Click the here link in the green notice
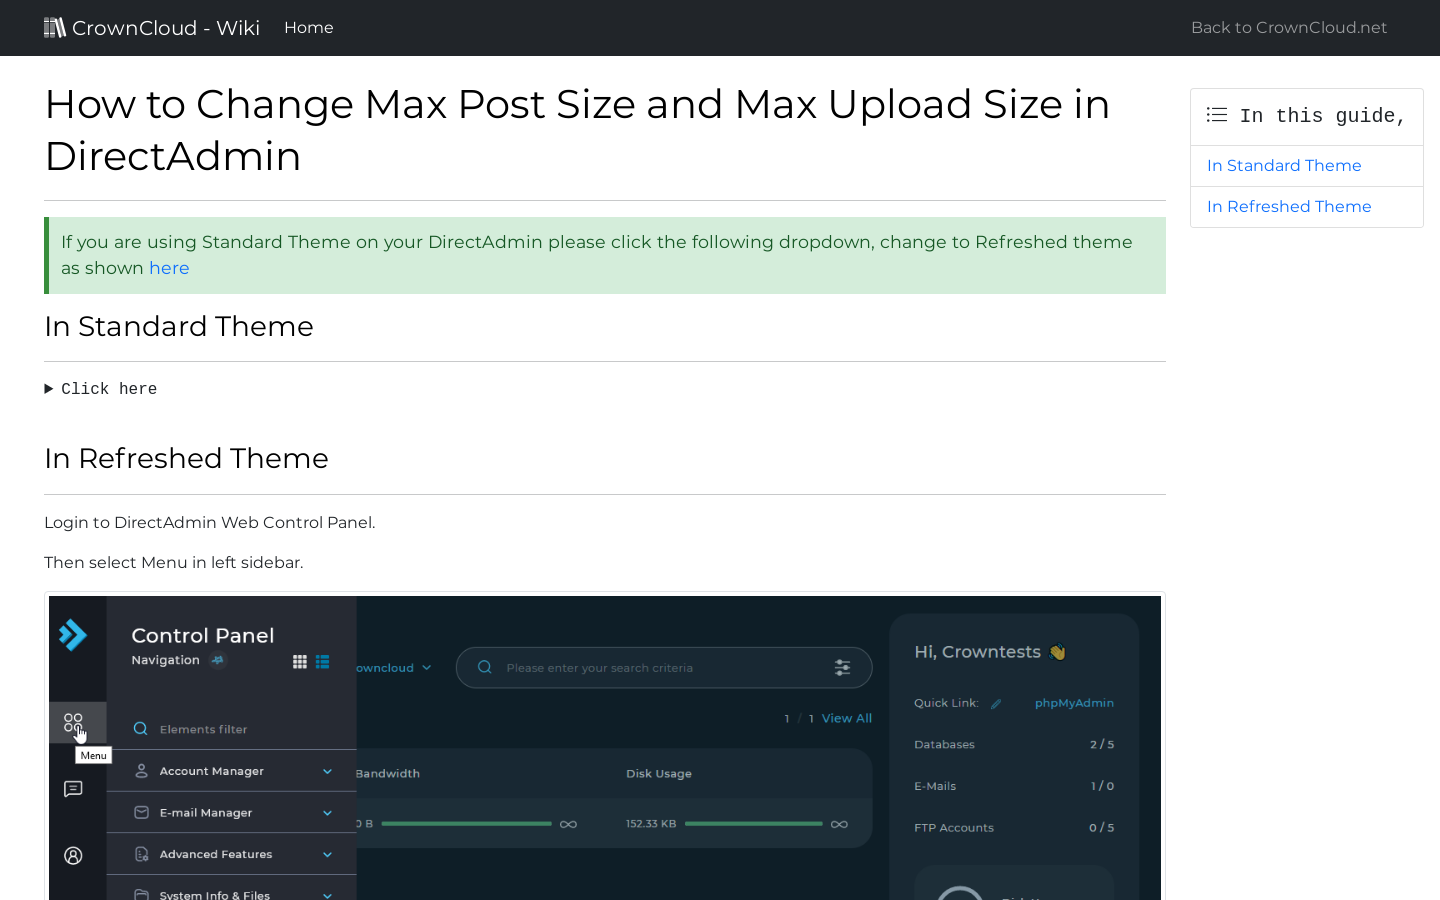1440x900 pixels. tap(169, 267)
